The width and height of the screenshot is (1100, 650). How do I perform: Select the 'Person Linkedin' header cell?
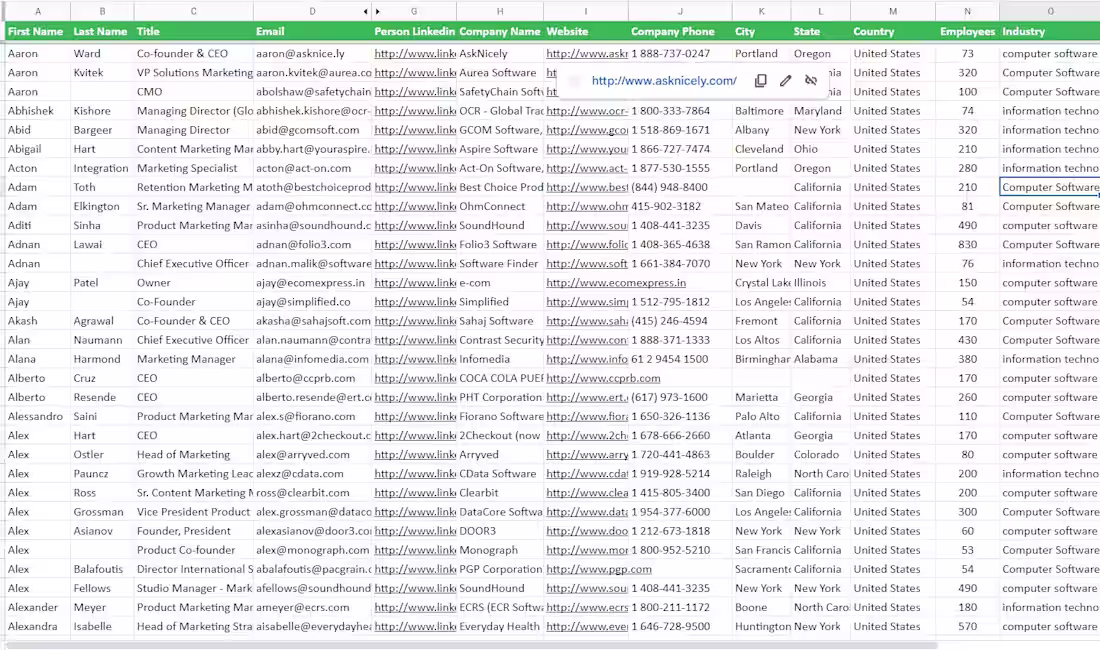(415, 32)
